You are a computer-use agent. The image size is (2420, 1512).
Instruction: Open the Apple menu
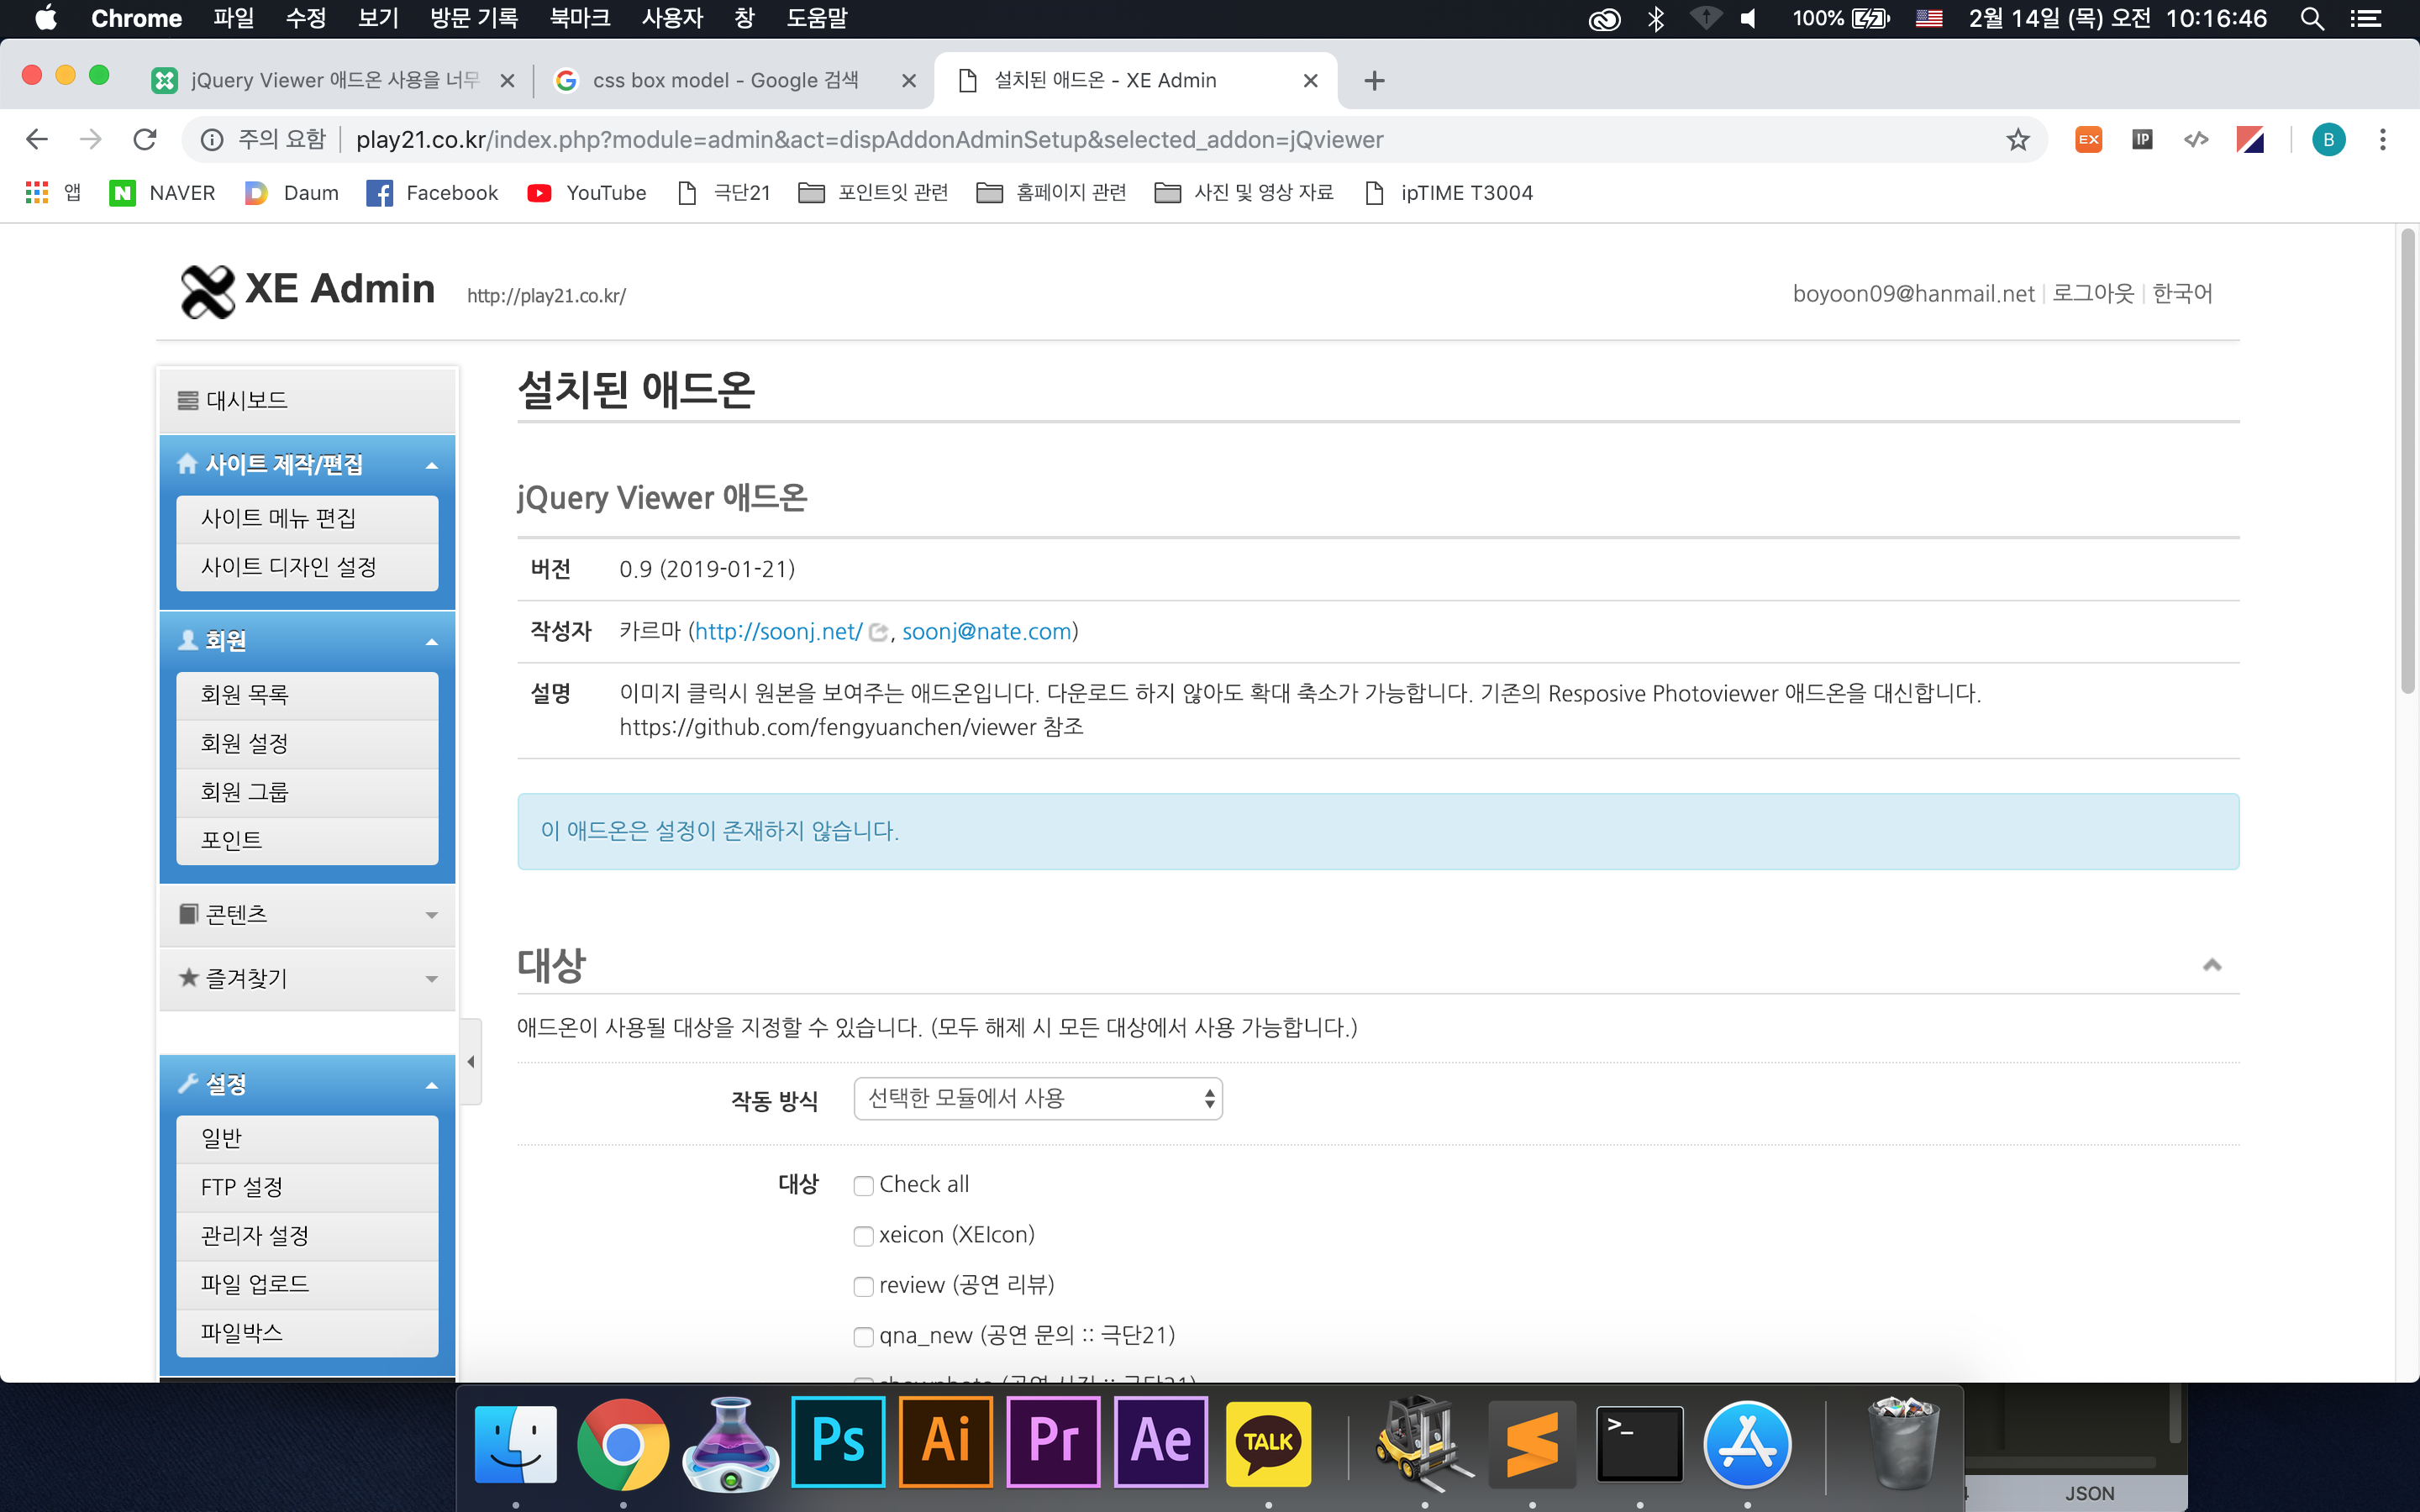tap(46, 18)
